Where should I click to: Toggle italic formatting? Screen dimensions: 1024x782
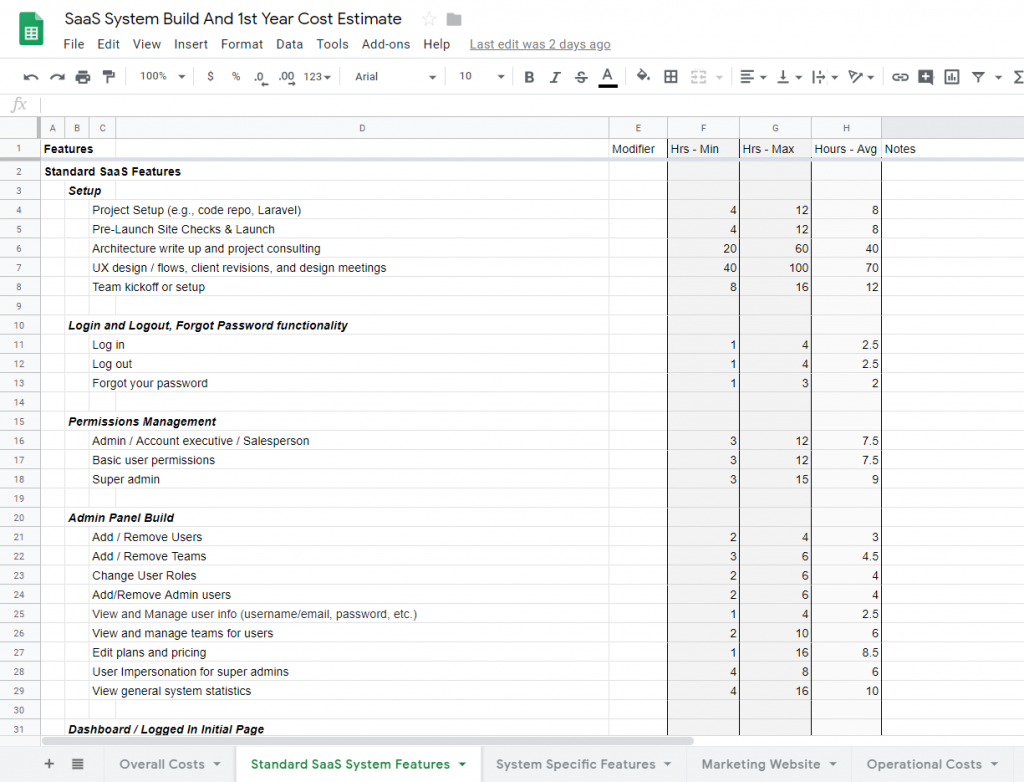555,77
